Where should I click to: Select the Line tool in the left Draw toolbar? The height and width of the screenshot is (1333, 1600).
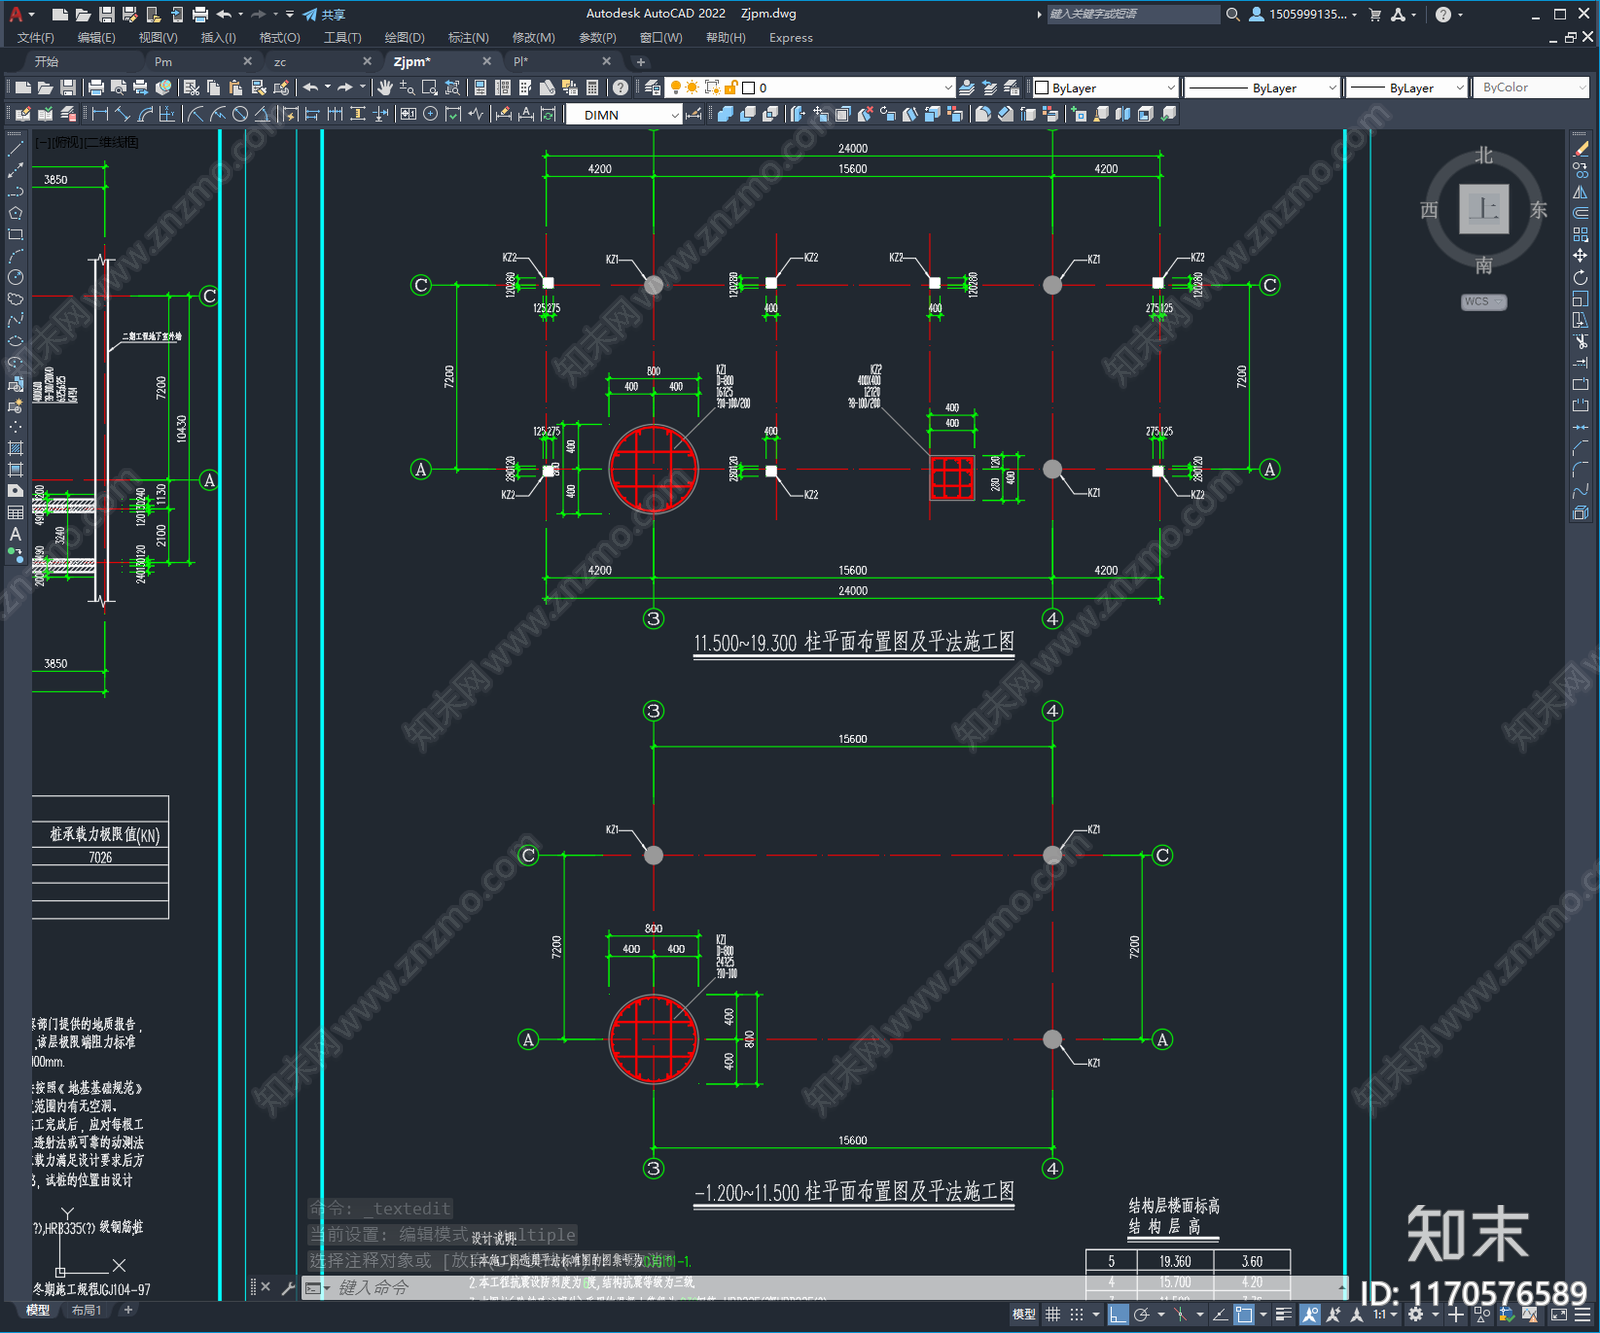(15, 149)
